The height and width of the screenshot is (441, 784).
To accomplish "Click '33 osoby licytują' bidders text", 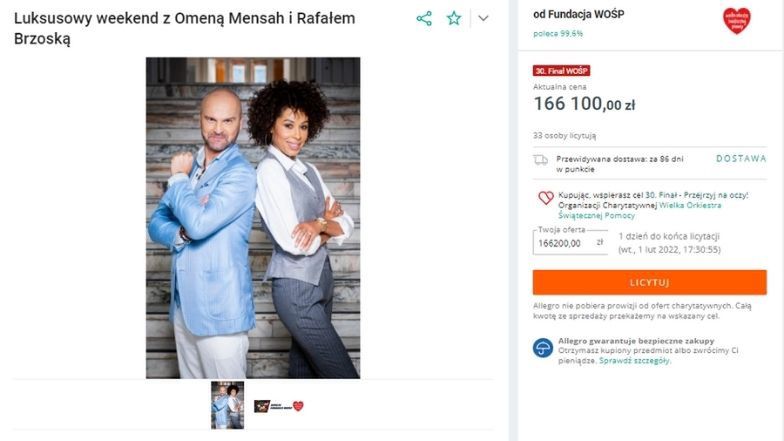I will pyautogui.click(x=565, y=135).
